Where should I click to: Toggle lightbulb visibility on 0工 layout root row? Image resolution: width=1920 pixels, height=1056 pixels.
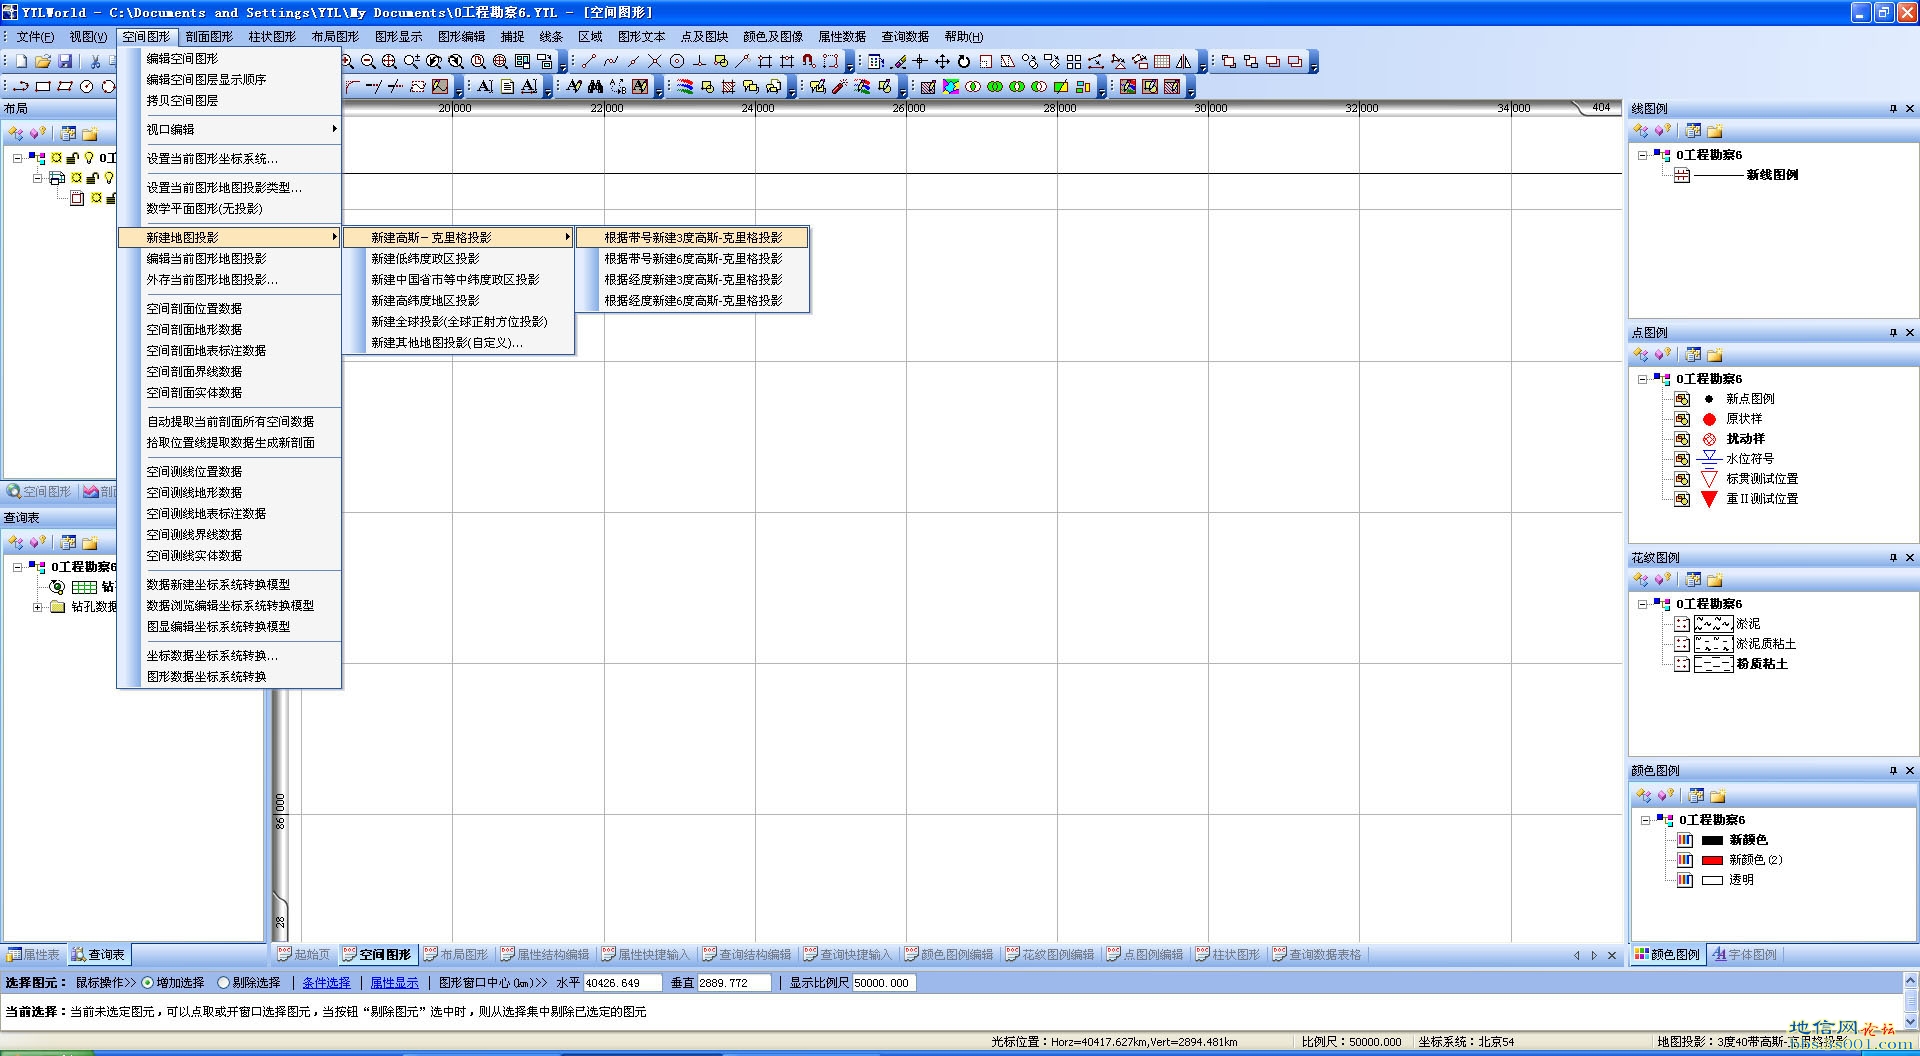89,158
